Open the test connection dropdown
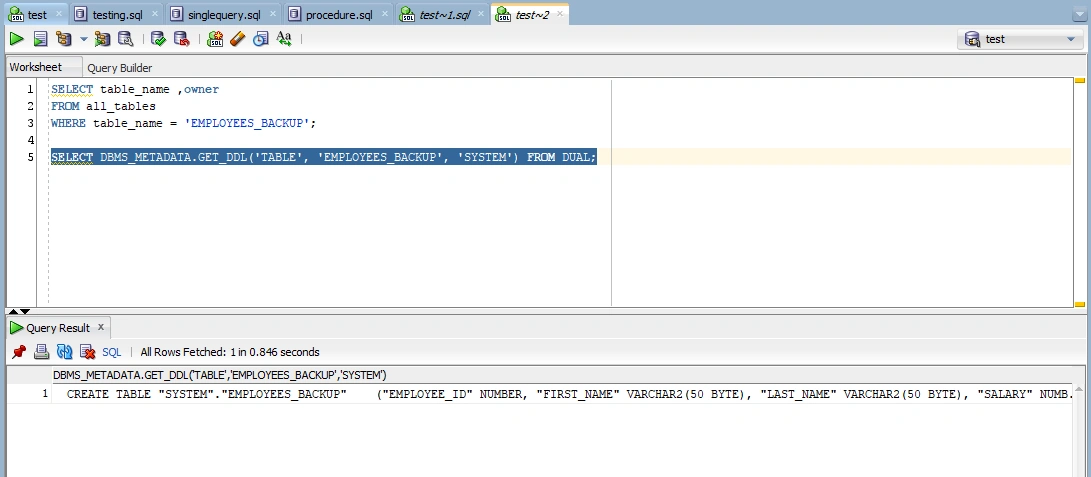The height and width of the screenshot is (477, 1091). pos(1019,40)
